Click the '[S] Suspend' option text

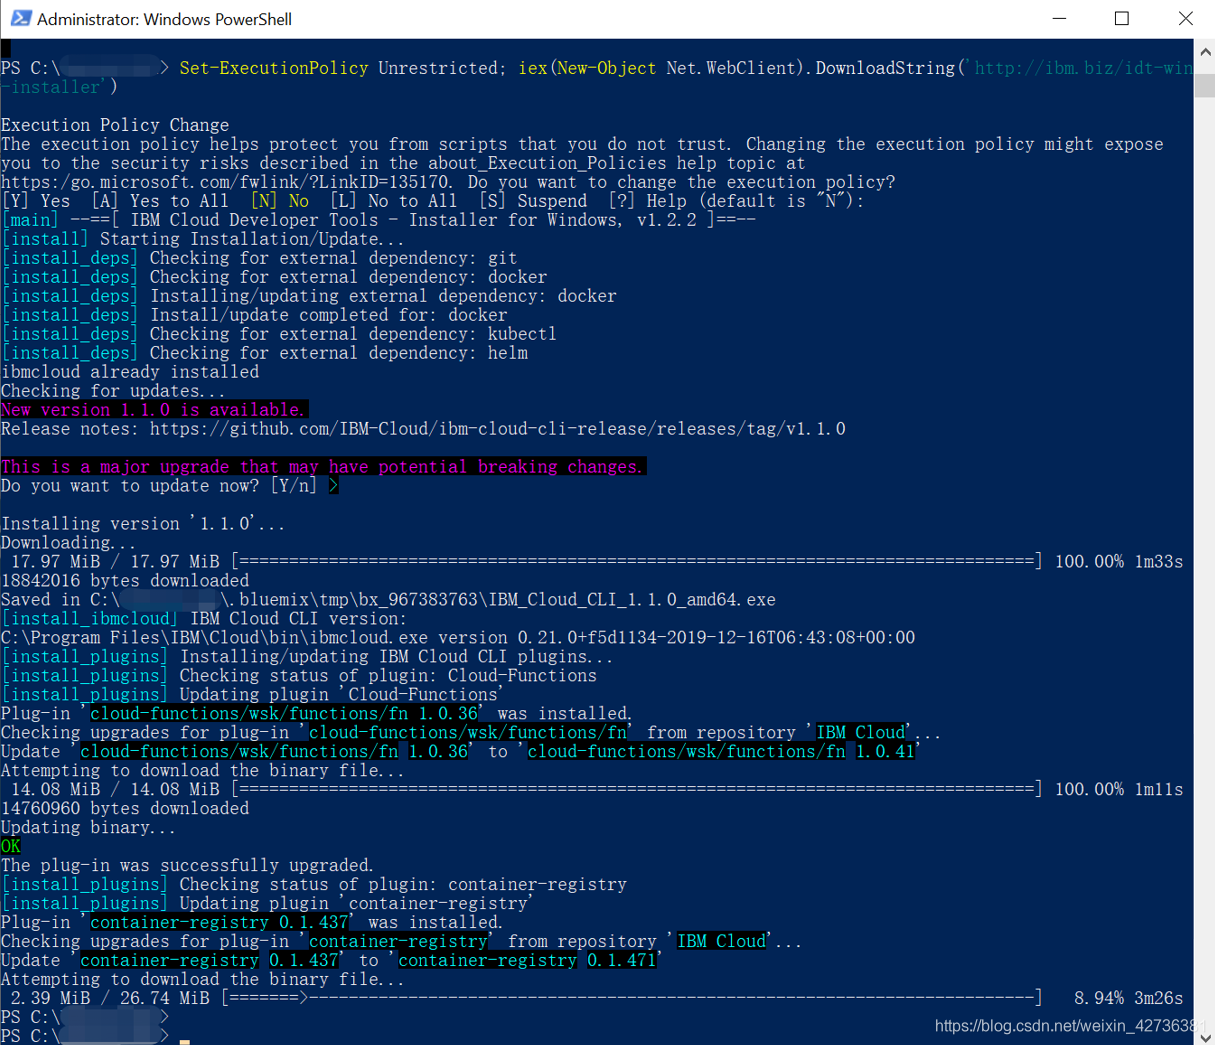coord(533,201)
